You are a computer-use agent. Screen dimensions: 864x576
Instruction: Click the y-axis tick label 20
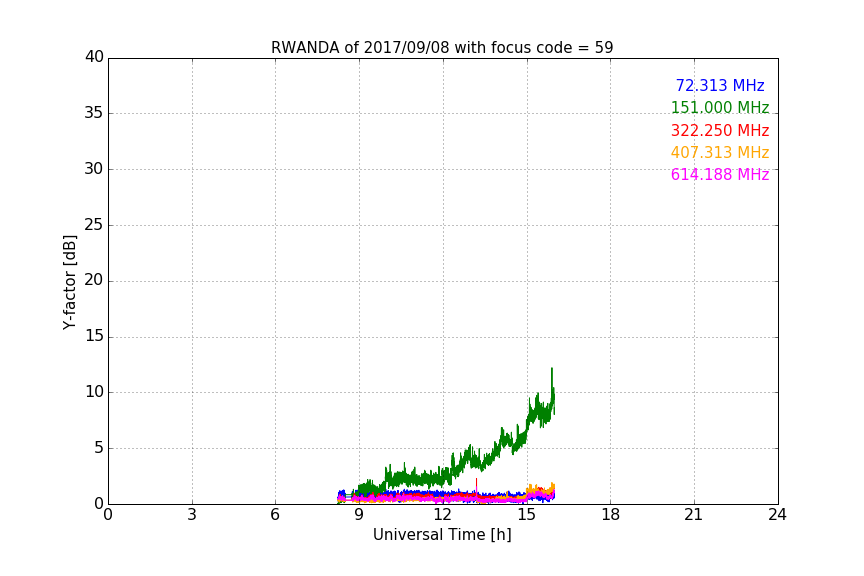[94, 281]
